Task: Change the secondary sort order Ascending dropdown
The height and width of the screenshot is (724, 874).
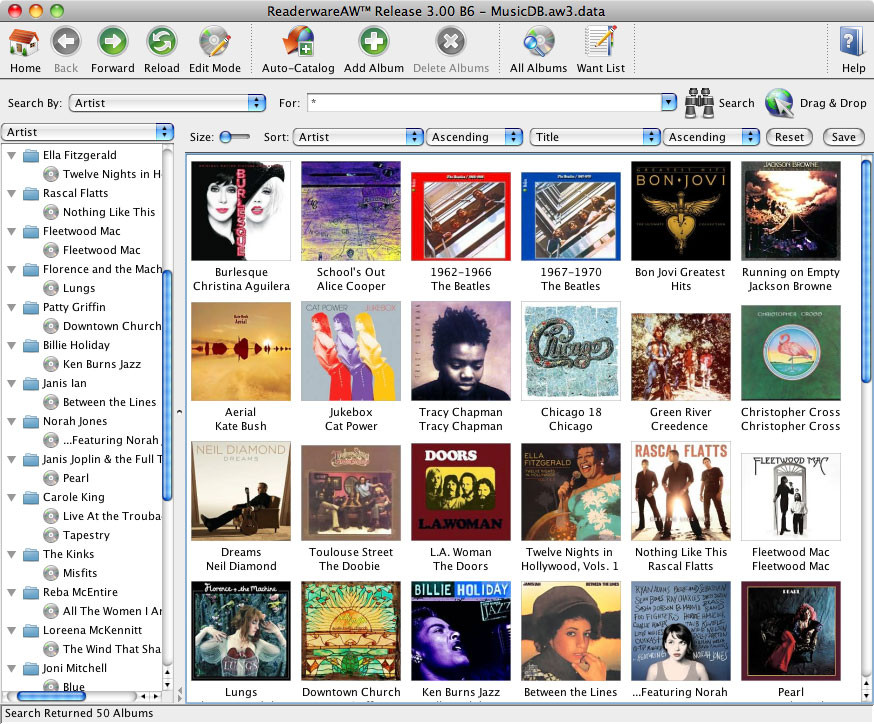Action: pyautogui.click(x=711, y=137)
